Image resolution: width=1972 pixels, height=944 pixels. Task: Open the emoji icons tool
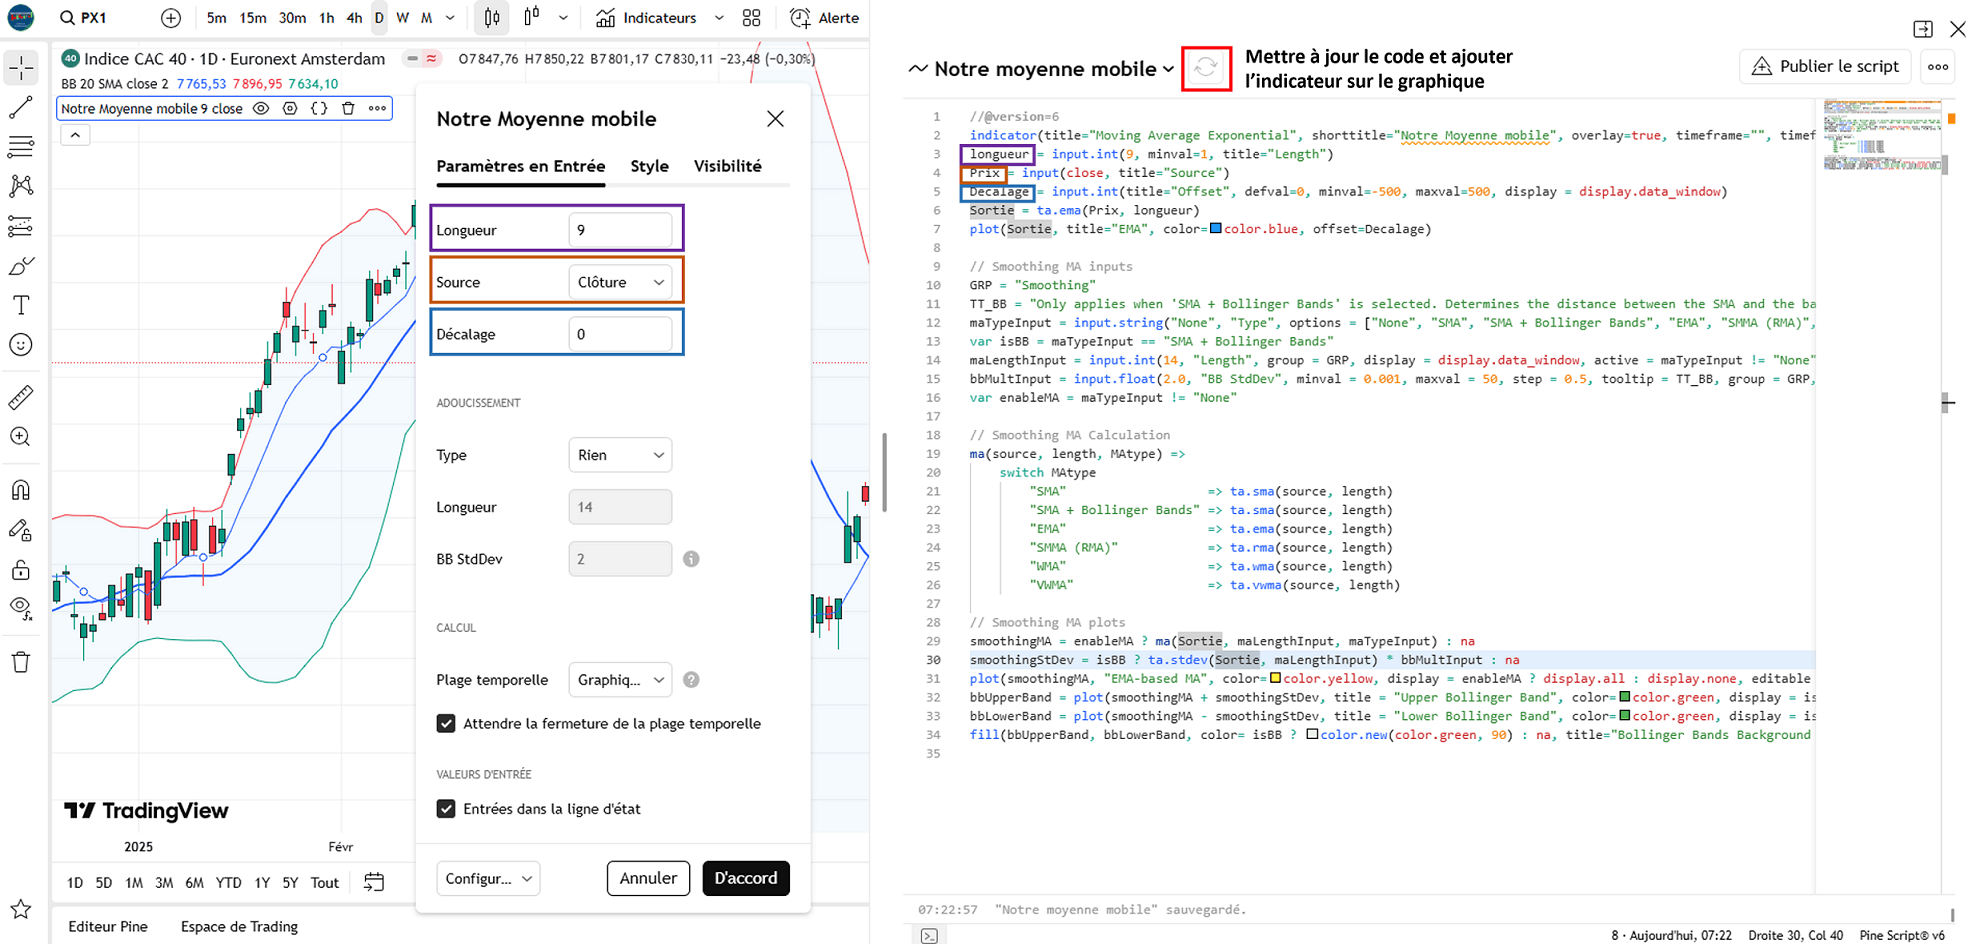point(21,345)
